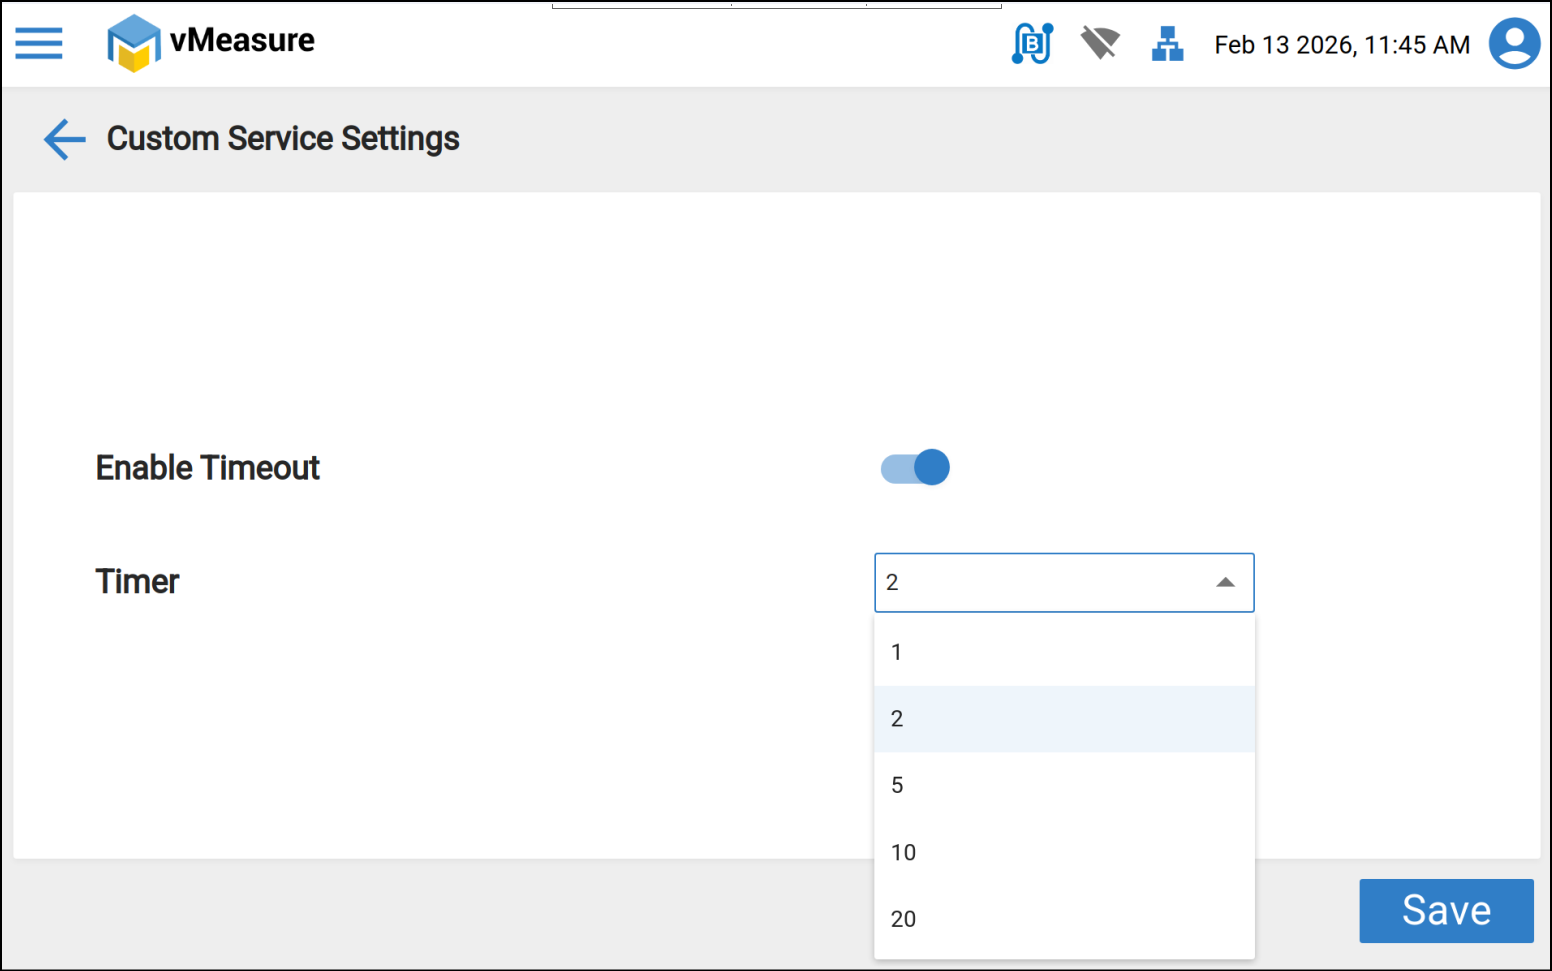This screenshot has width=1552, height=971.
Task: Pick timer value 10
Action: (x=1064, y=853)
